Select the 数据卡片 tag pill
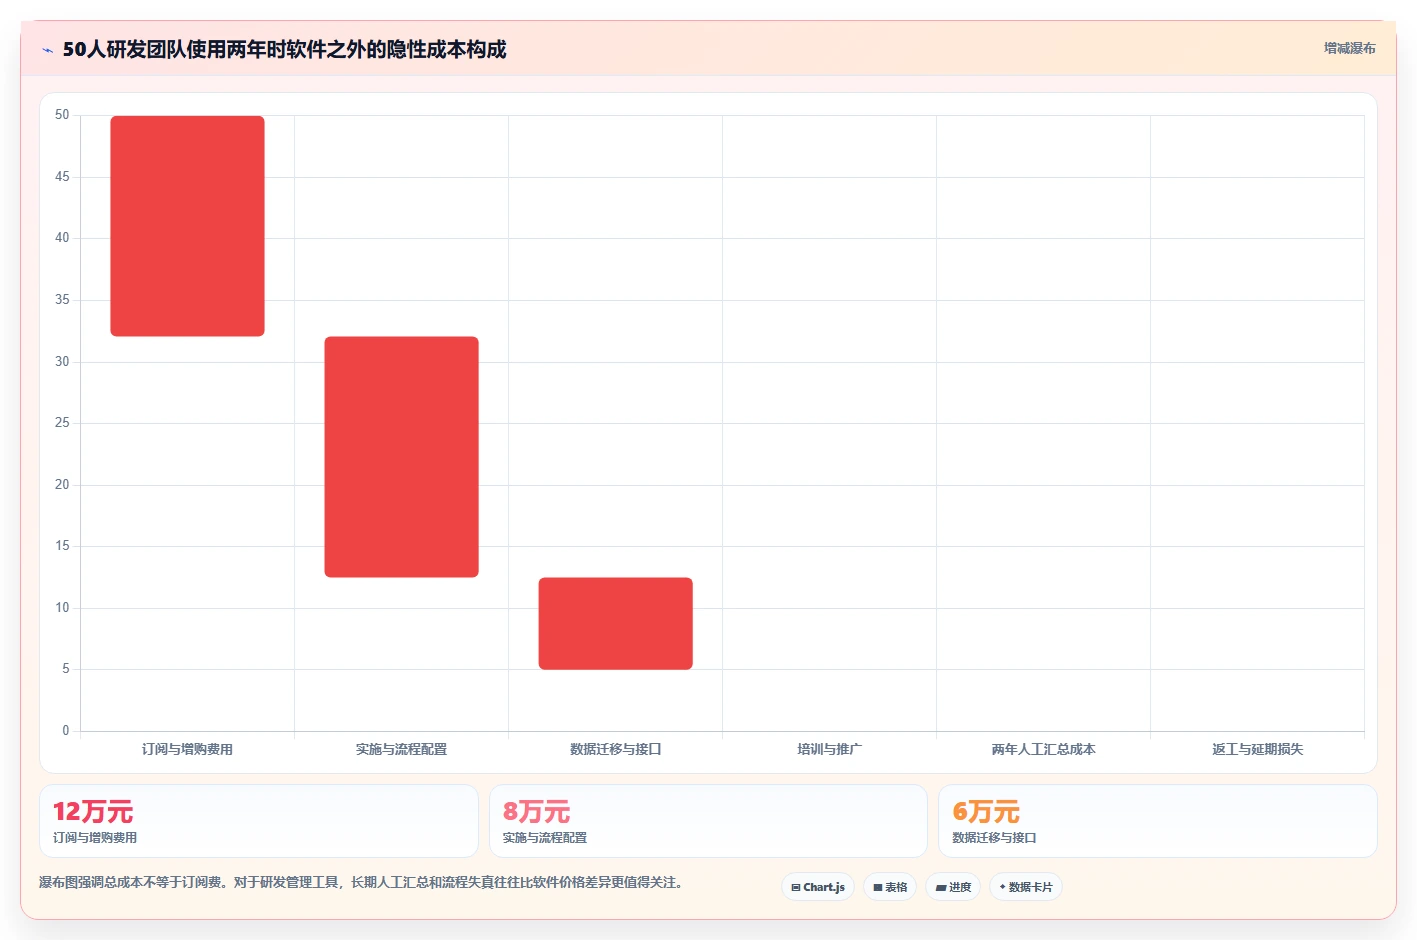 click(1026, 887)
